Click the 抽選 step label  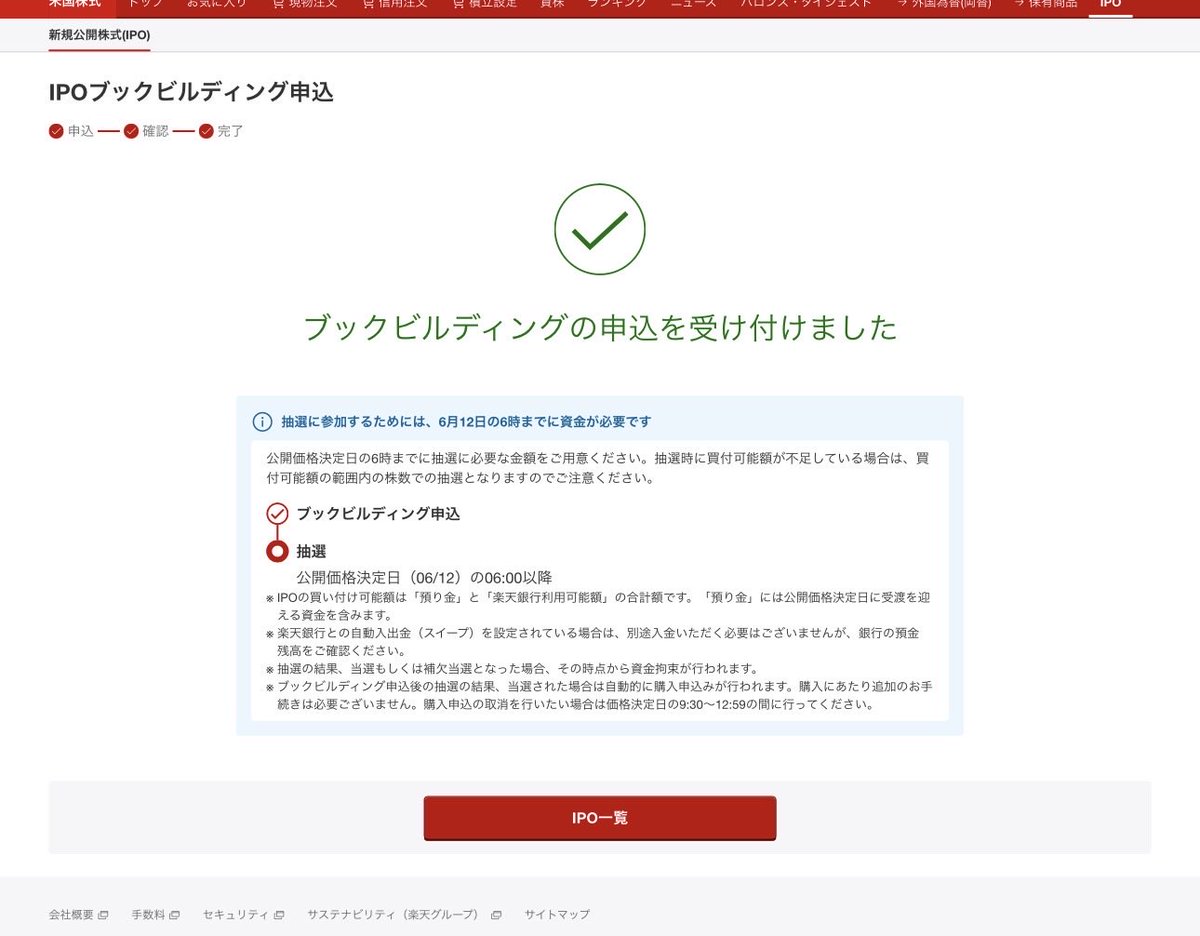pyautogui.click(x=311, y=551)
